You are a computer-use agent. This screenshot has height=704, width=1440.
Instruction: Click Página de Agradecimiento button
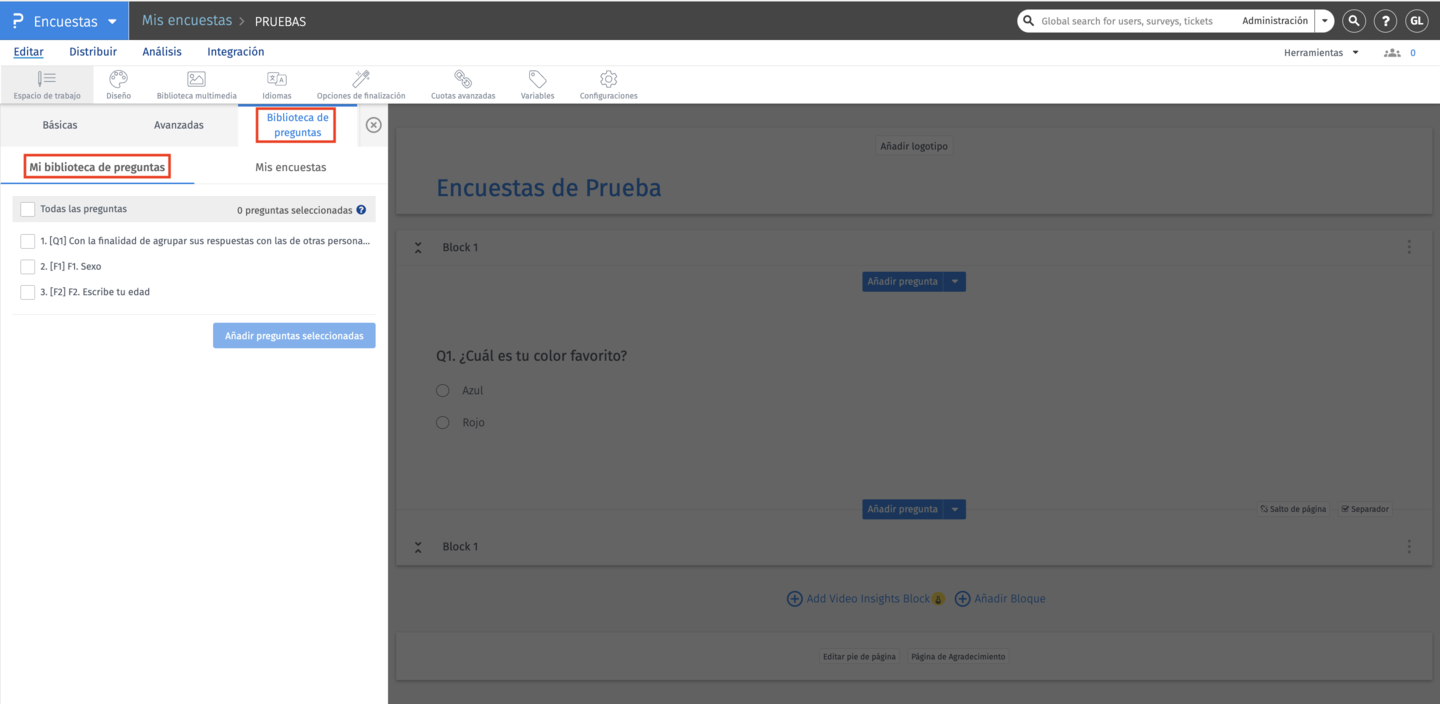point(958,657)
